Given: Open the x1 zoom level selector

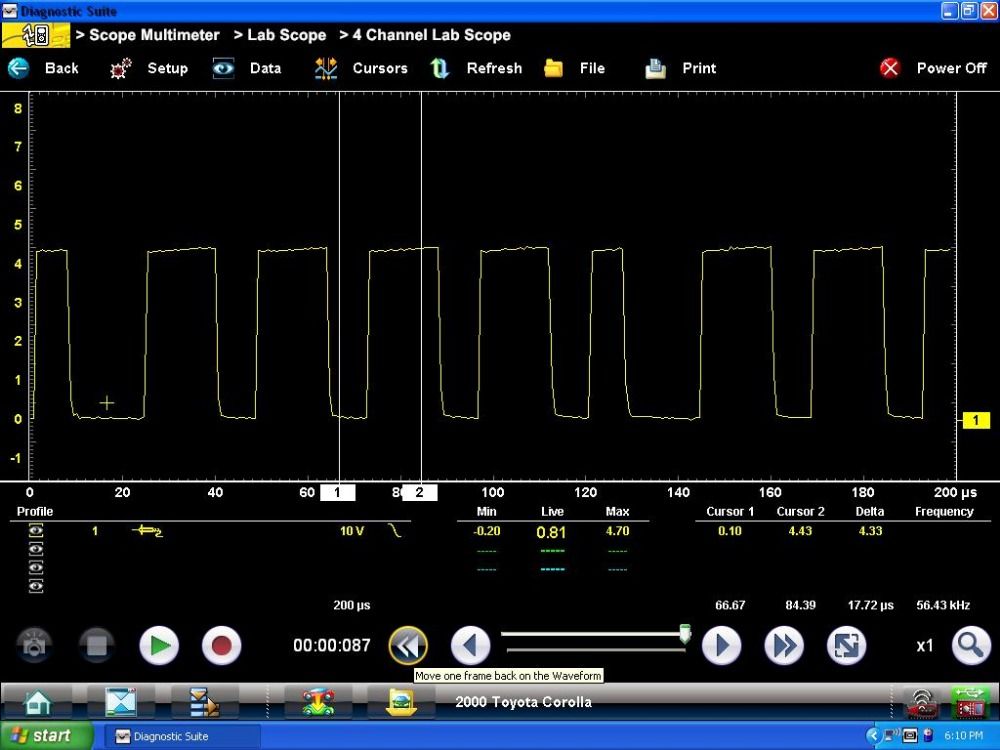Looking at the screenshot, I should (924, 645).
